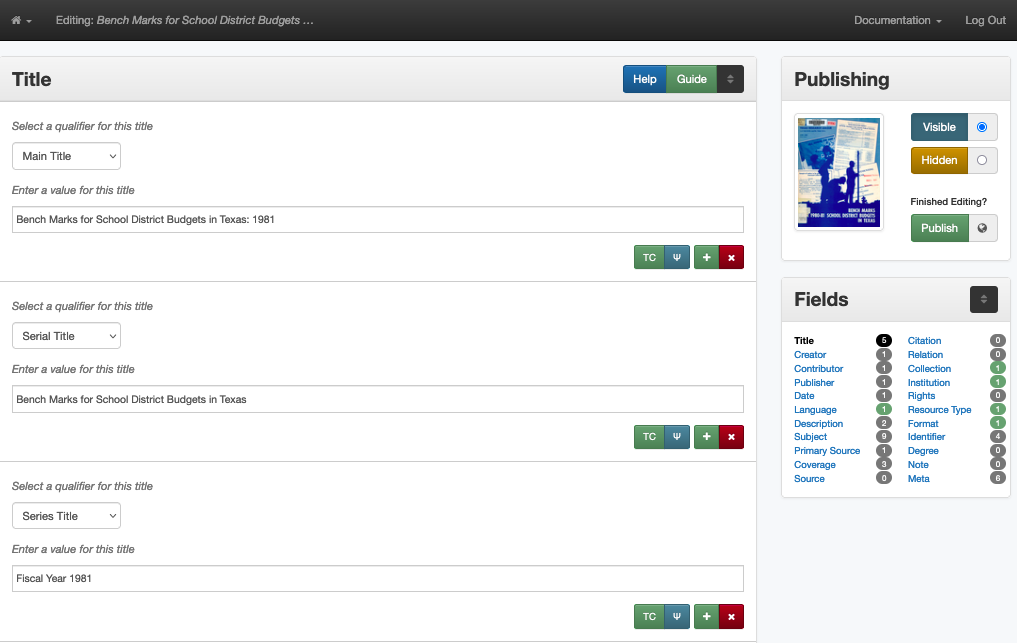Screen dimensions: 1017x643
Task: Open the Main Title qualifier dropdown
Action: [66, 156]
